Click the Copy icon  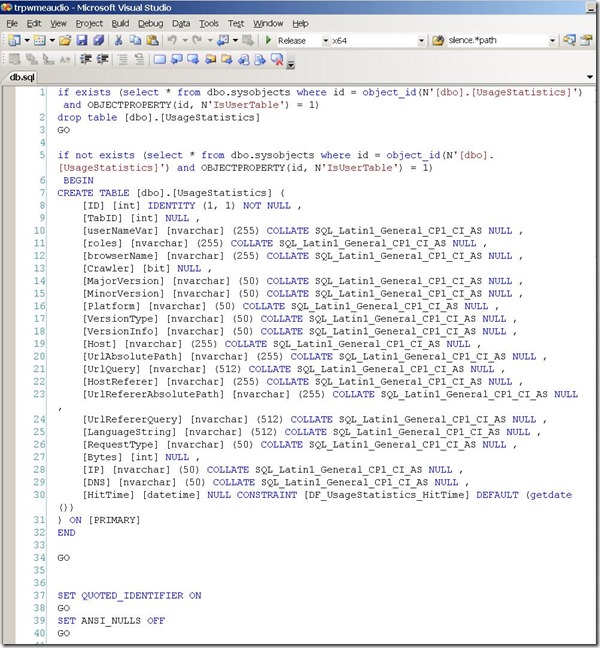pyautogui.click(x=135, y=40)
